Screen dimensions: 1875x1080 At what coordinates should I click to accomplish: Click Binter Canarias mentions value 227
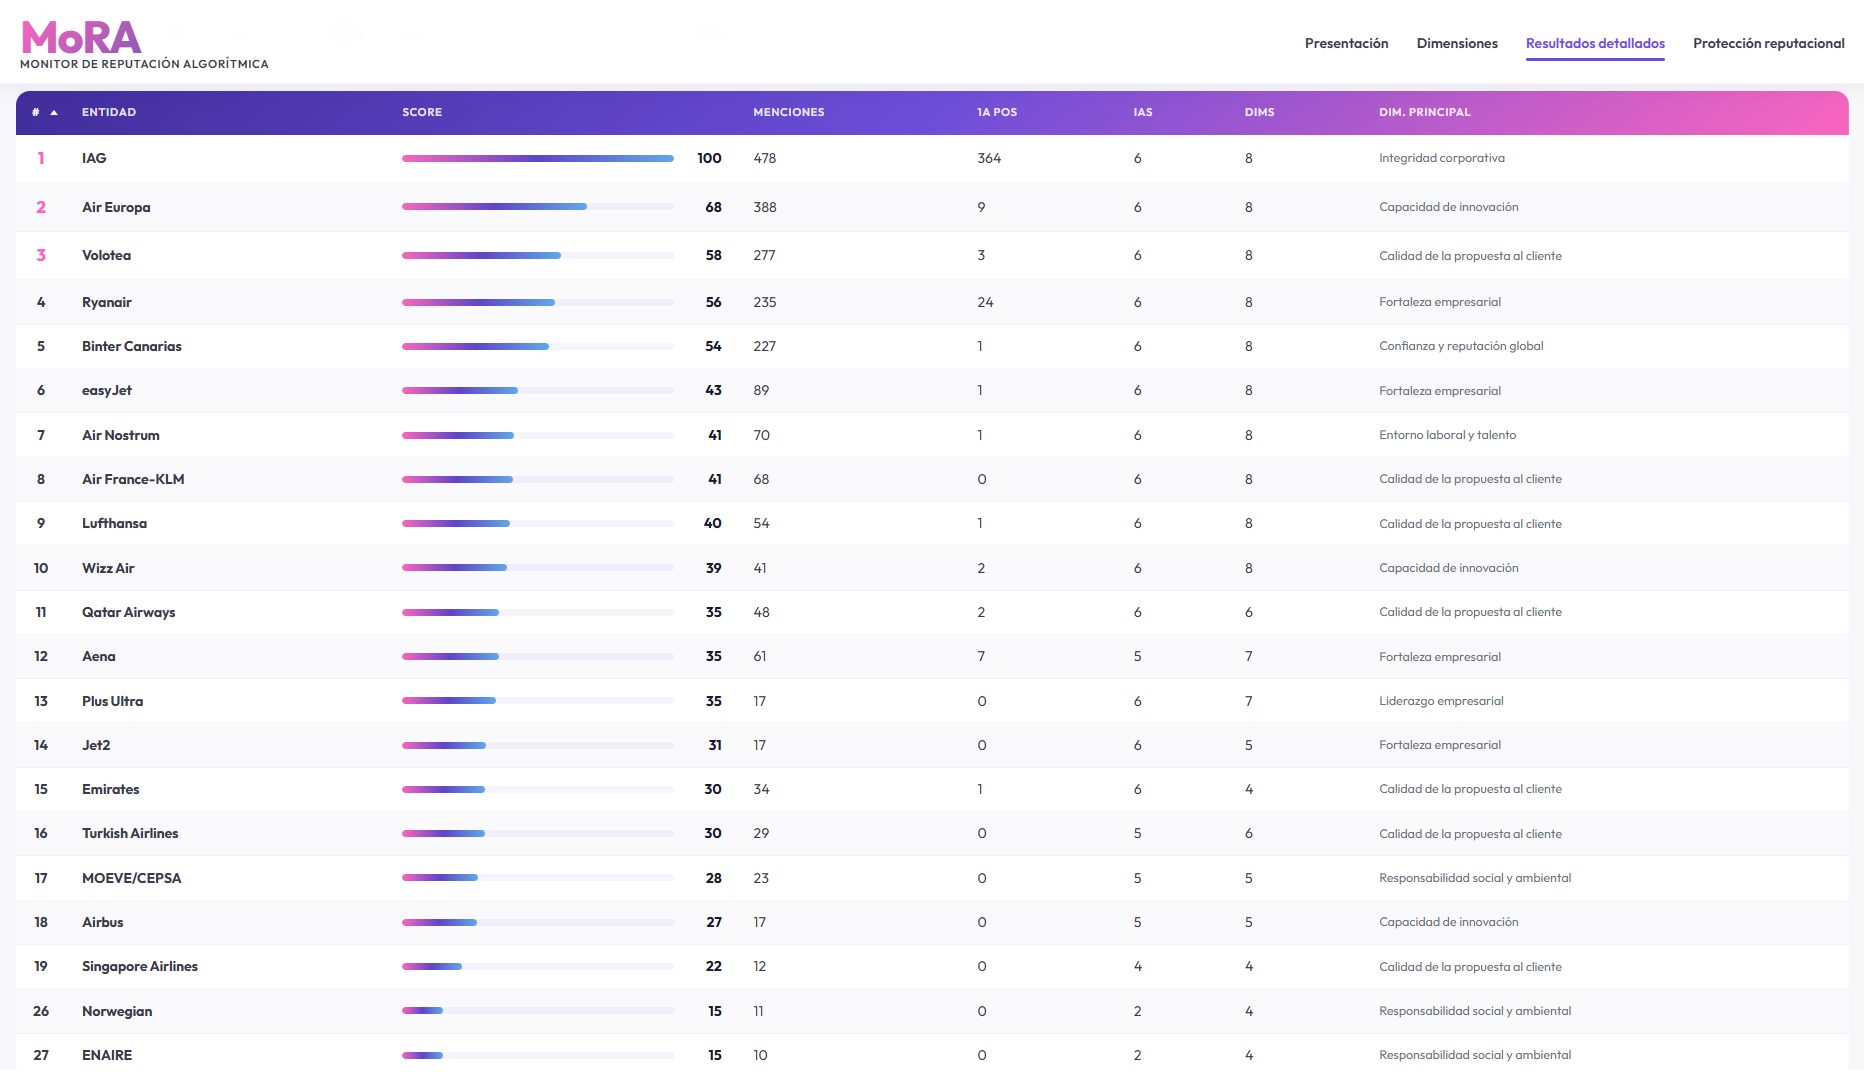(x=765, y=347)
